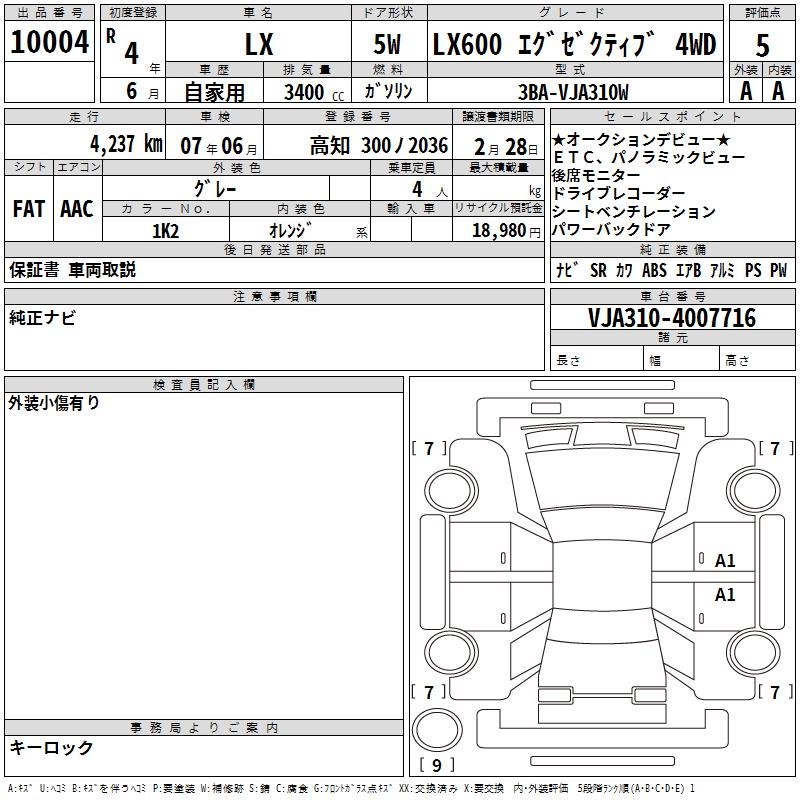Select grade text LX600 エグゼクティブ 4WD

574,44
